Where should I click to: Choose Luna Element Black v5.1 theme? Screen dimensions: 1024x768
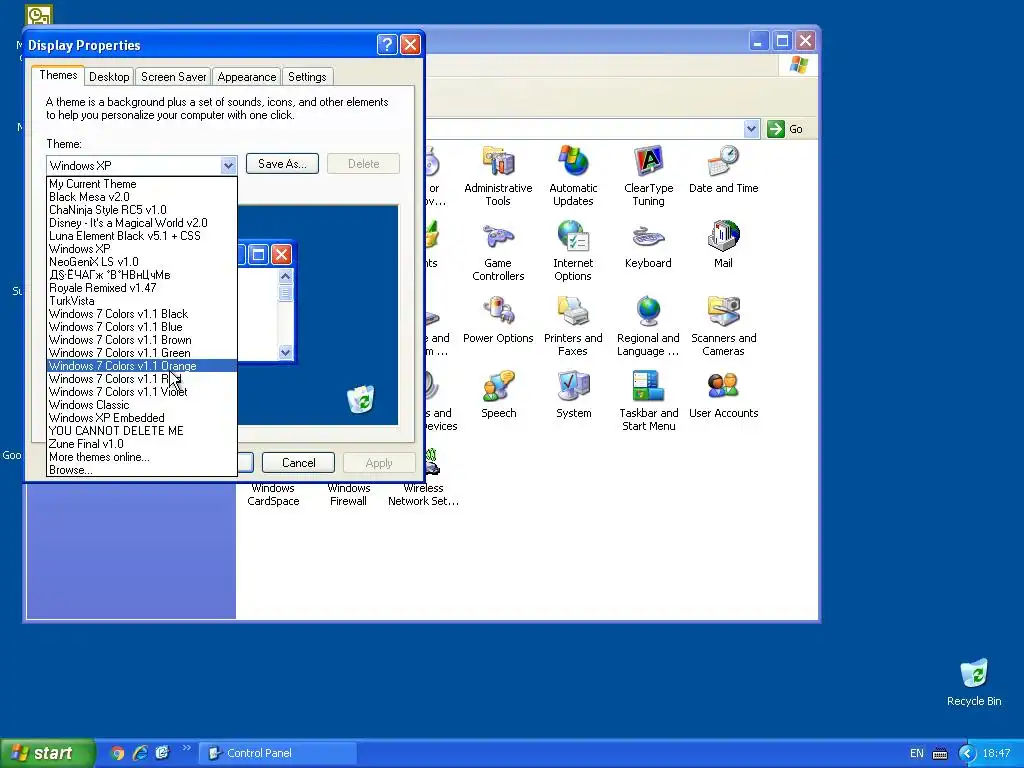coord(142,236)
